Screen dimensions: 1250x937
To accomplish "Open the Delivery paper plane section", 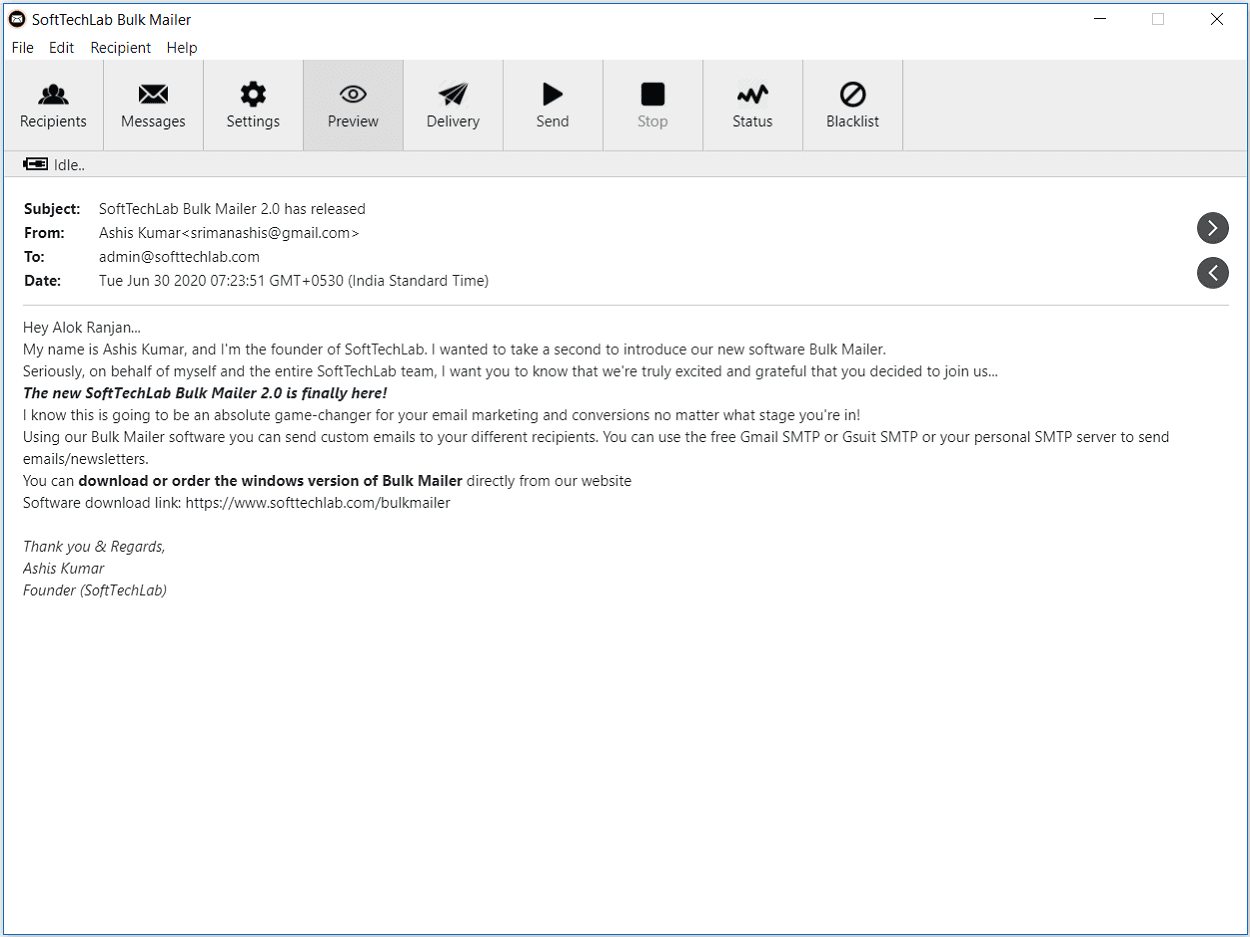I will coord(453,105).
